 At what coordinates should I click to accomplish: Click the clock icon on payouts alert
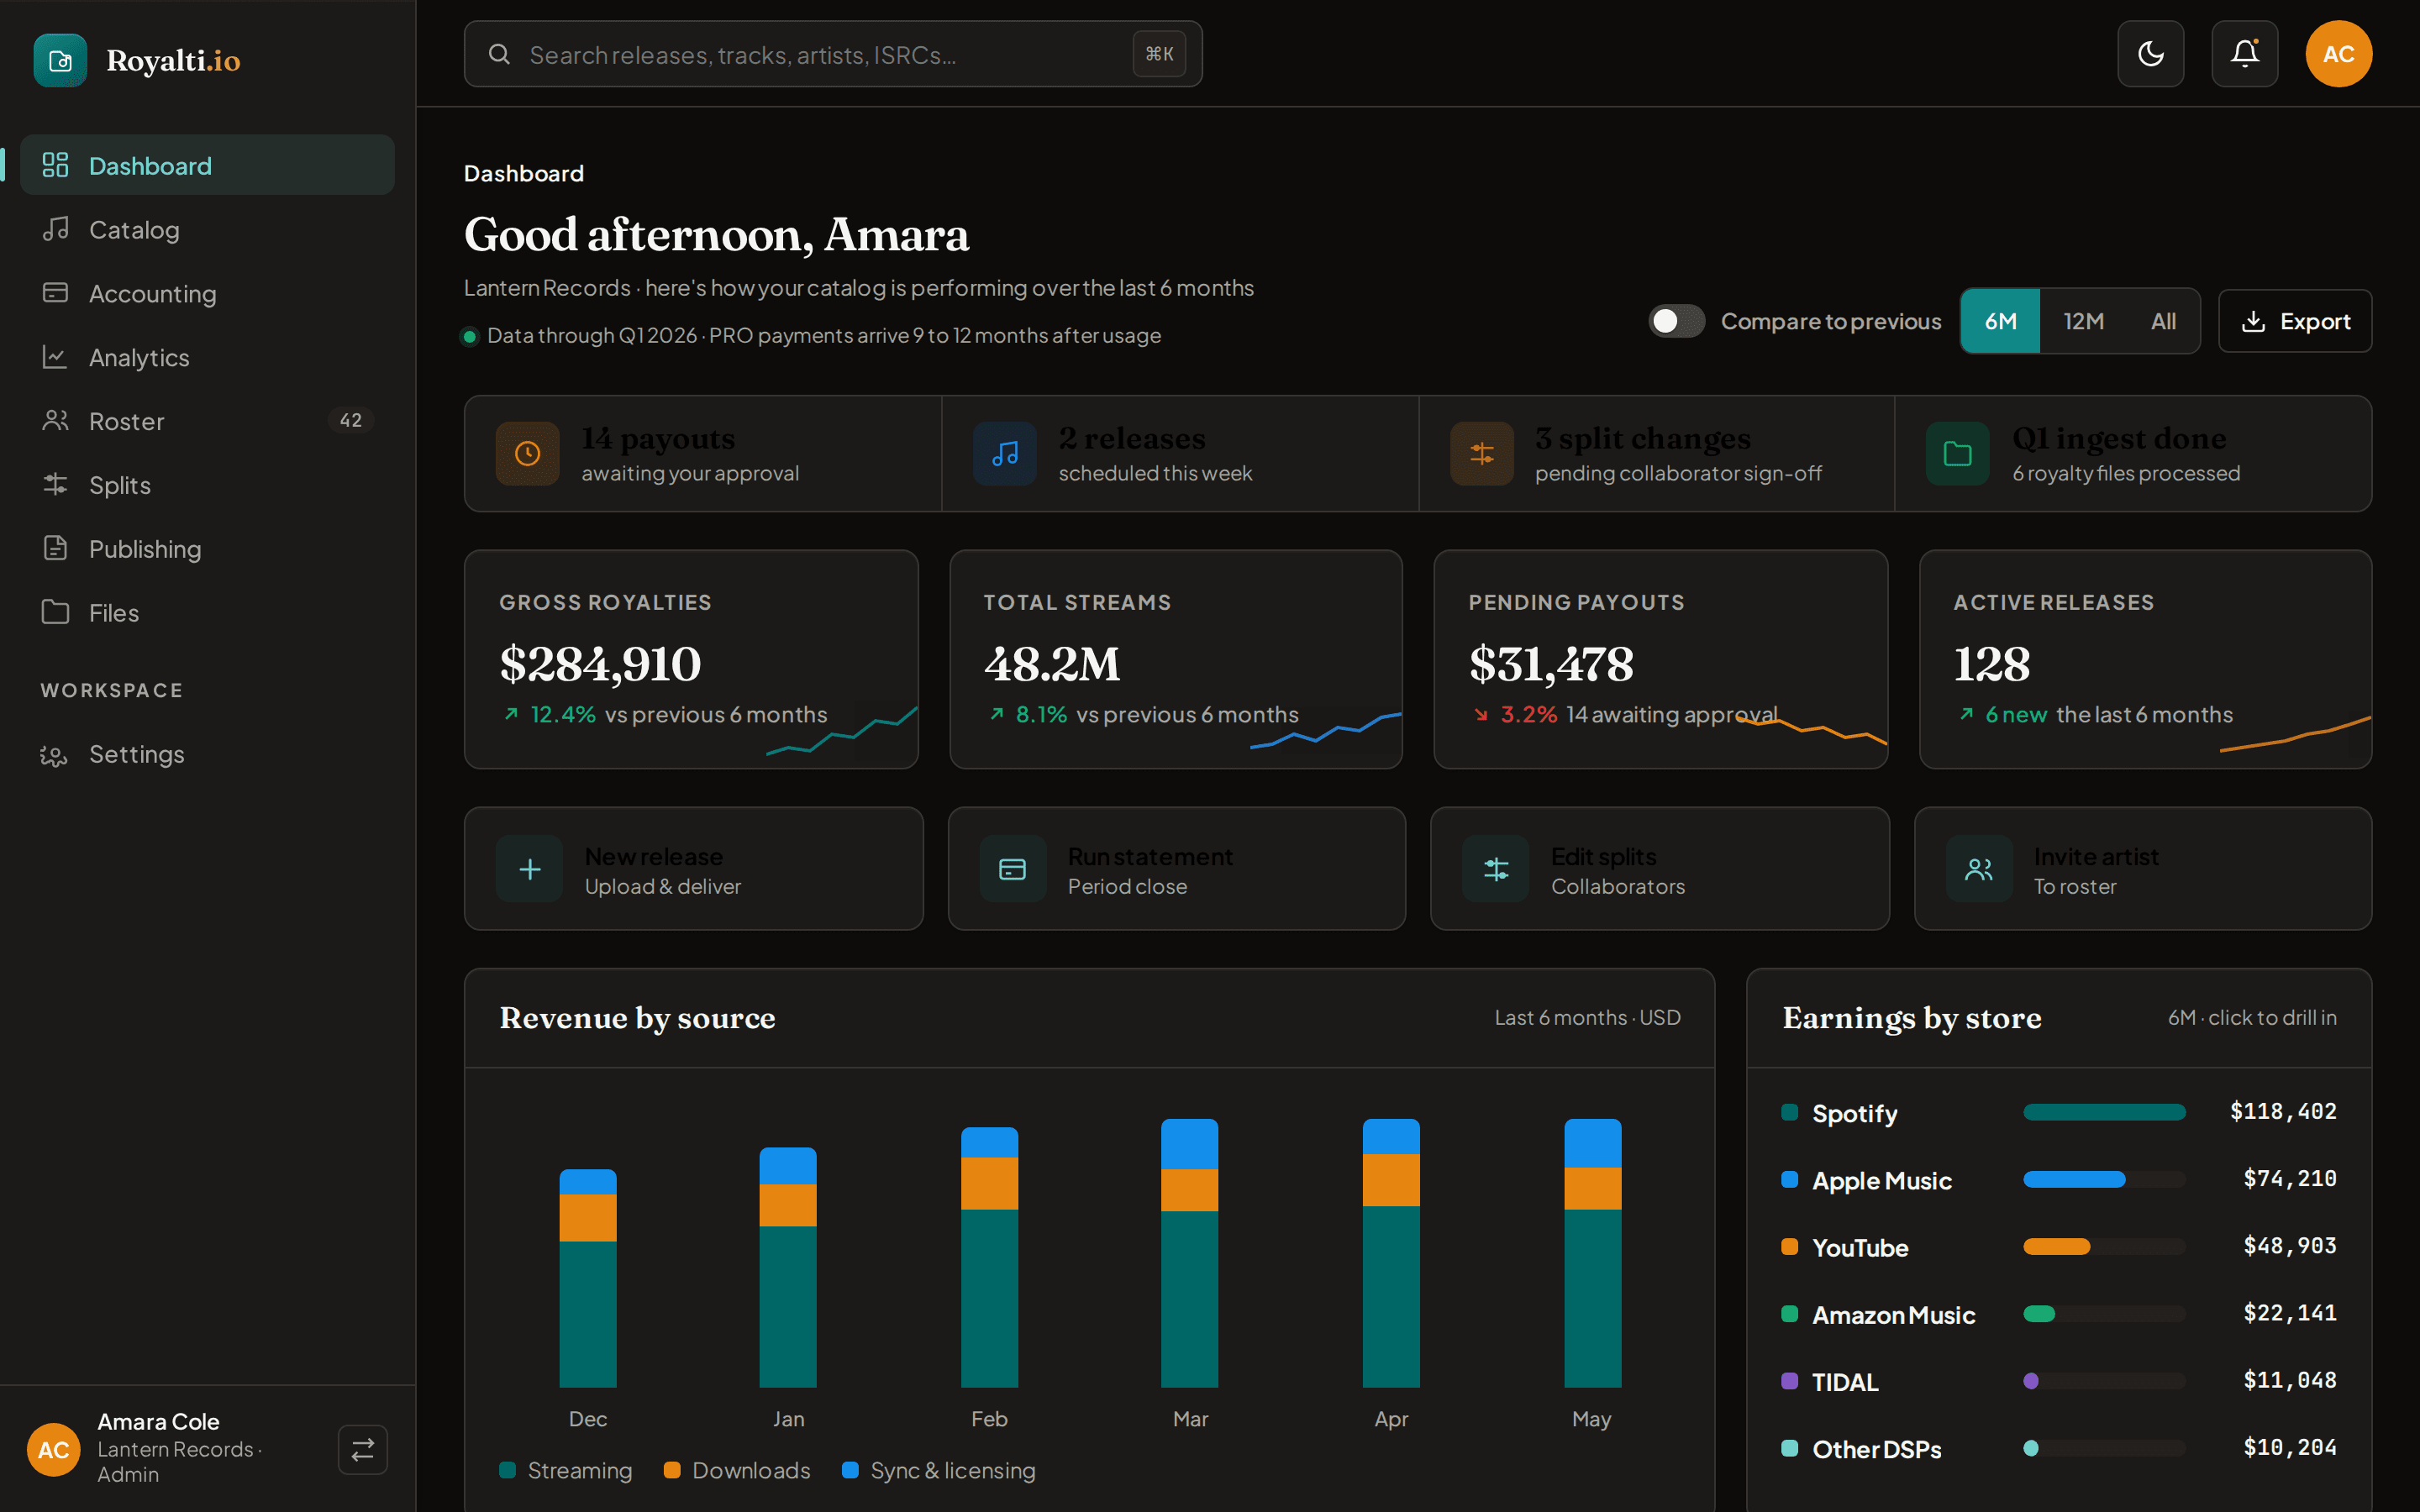[528, 454]
